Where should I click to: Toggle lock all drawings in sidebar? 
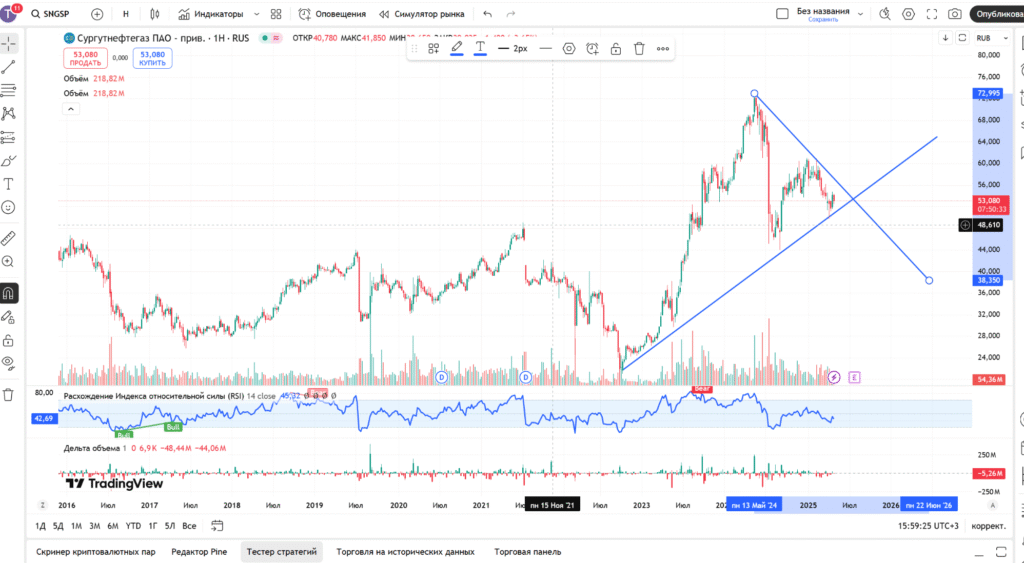click(x=8, y=340)
